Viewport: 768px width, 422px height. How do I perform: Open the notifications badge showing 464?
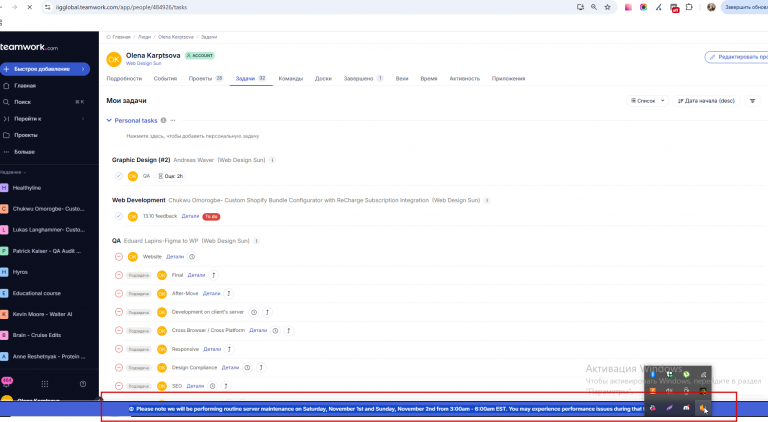coord(7,381)
